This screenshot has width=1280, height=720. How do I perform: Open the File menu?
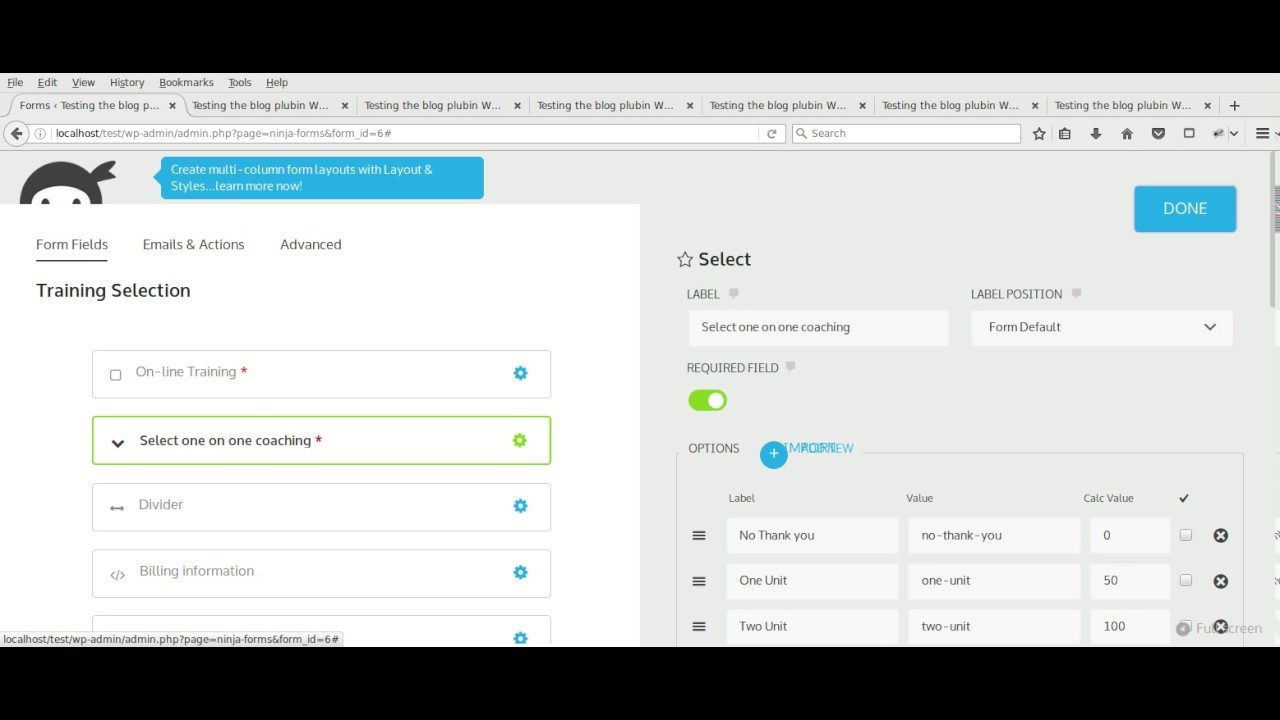[15, 82]
